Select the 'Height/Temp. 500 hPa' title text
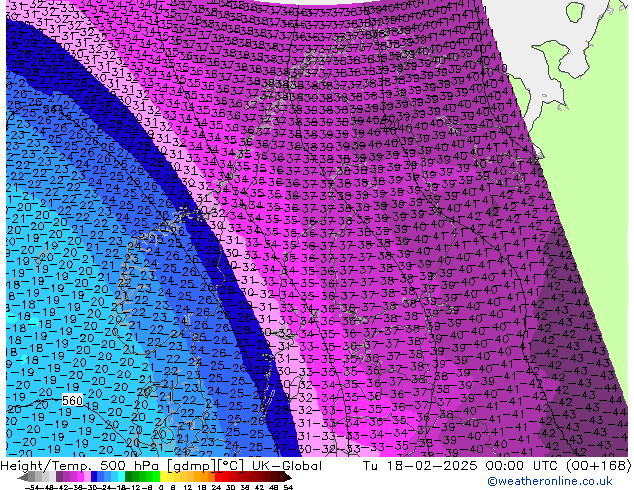The image size is (634, 490). tap(81, 466)
